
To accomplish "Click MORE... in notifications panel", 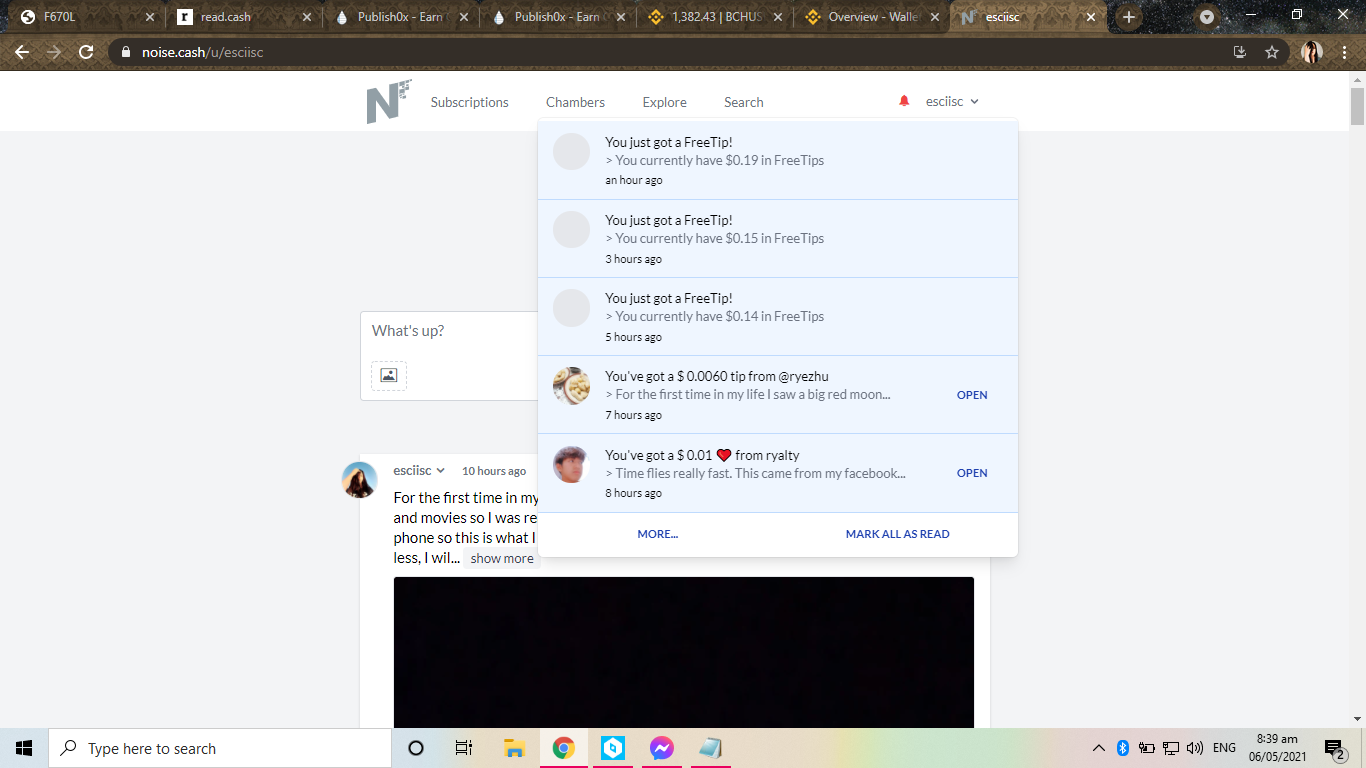I will (658, 534).
